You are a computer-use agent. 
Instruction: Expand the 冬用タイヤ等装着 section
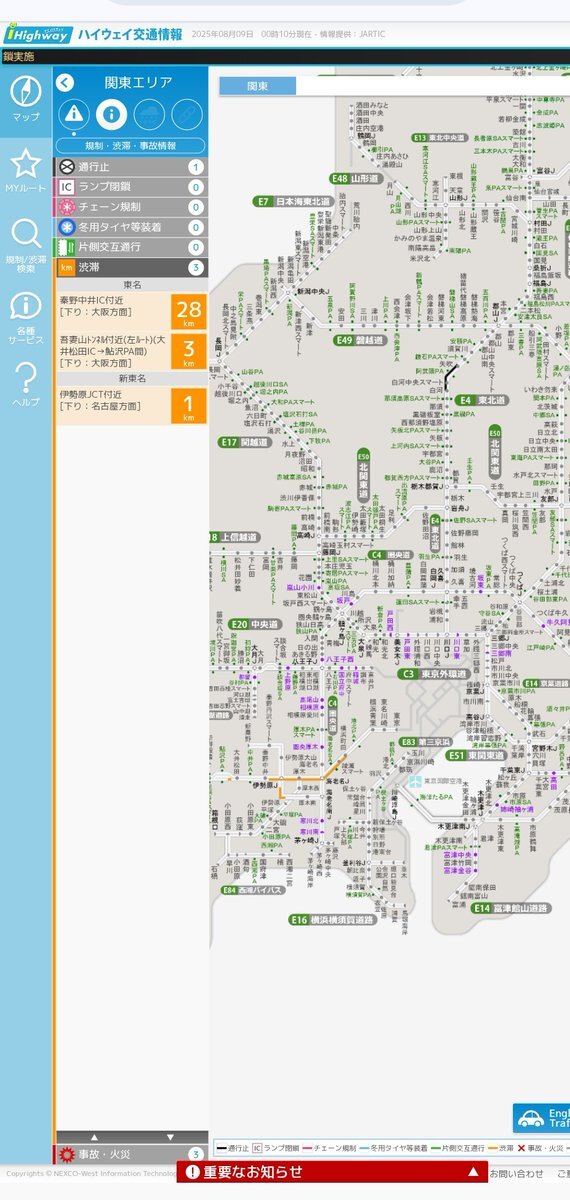pos(131,227)
